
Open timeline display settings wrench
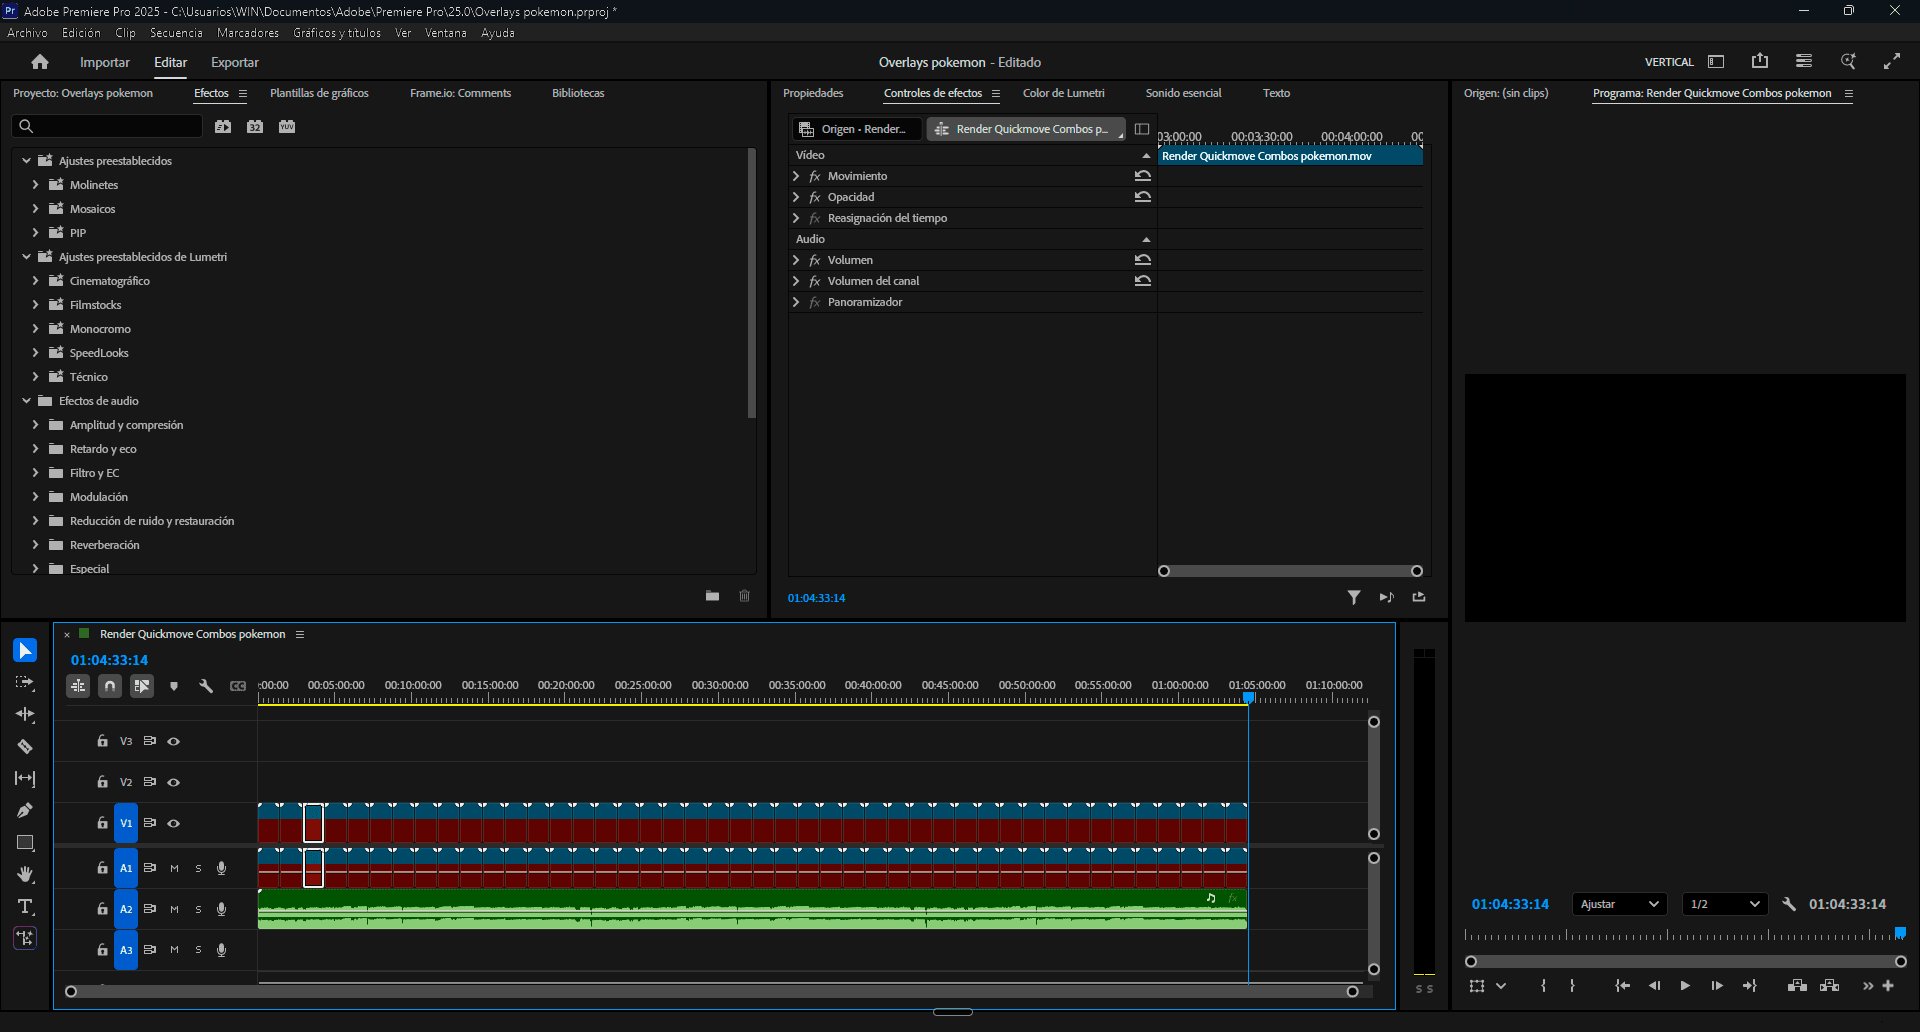(206, 686)
